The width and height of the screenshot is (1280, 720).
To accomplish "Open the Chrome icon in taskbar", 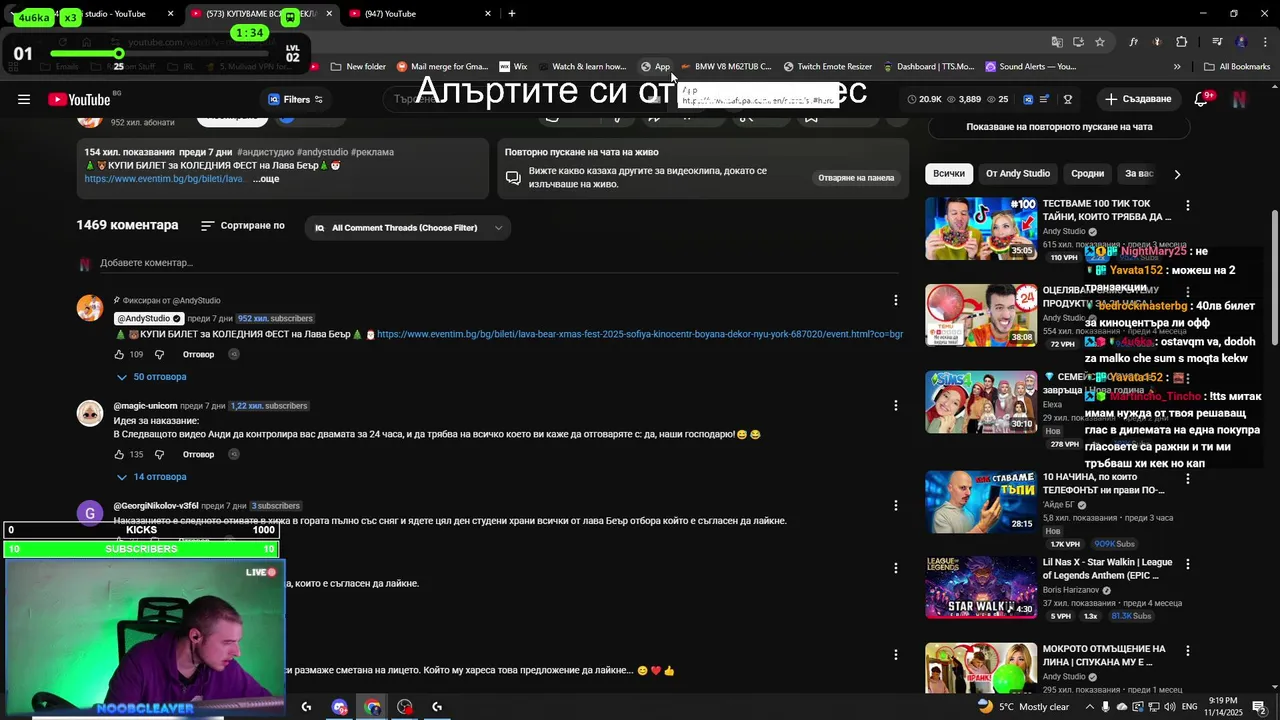I will (372, 707).
